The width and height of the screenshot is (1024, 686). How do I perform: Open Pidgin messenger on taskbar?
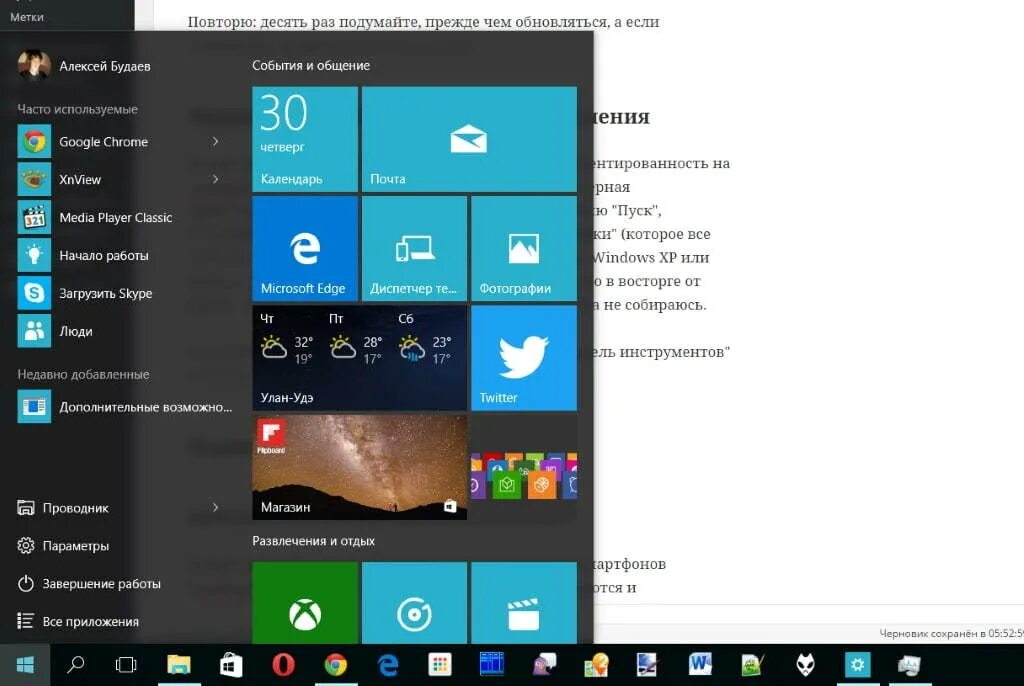[x=544, y=665]
